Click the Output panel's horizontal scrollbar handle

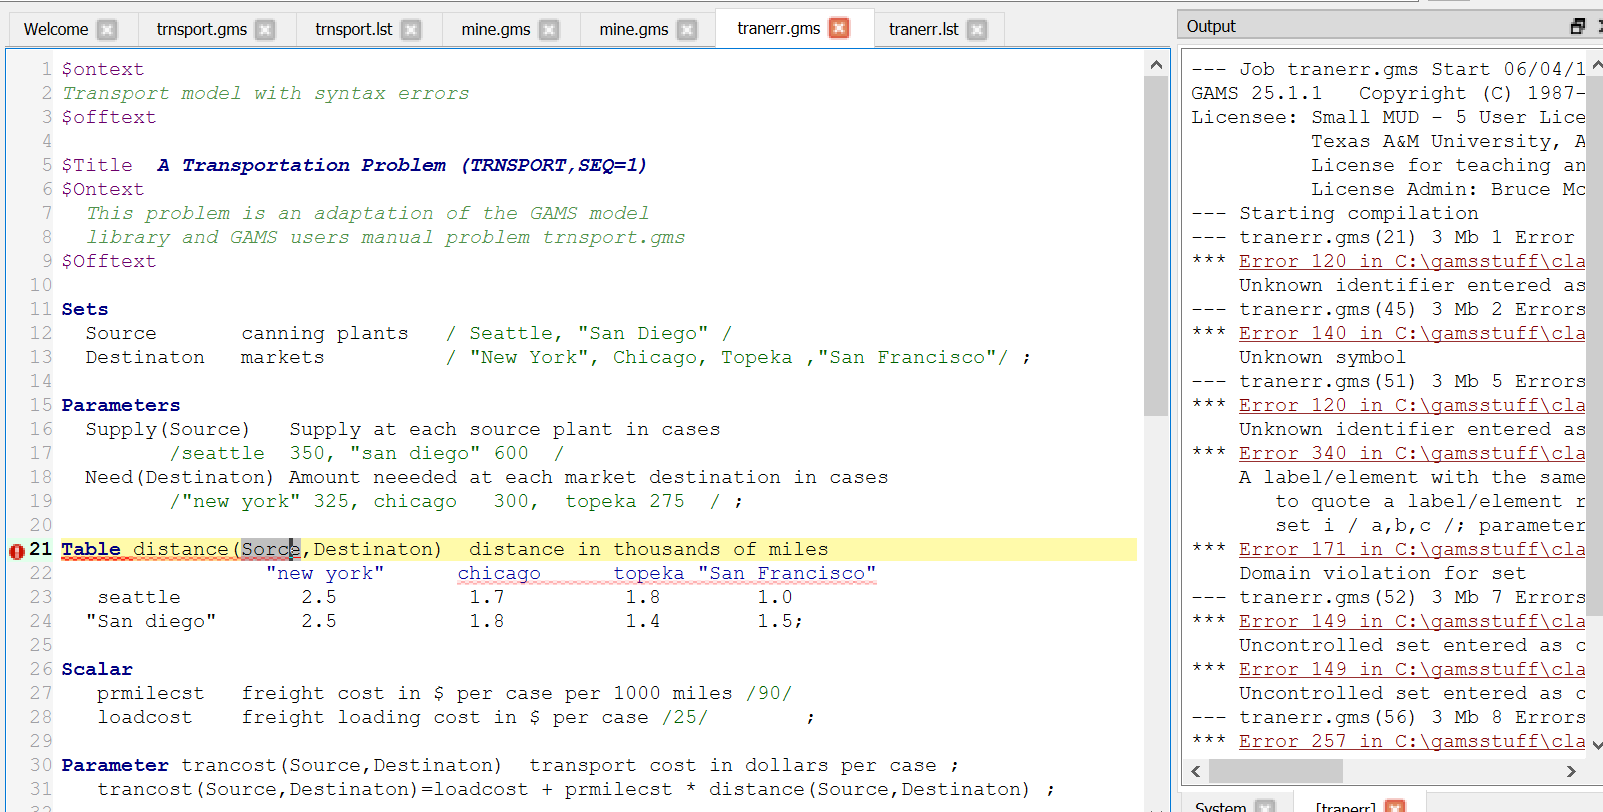coord(1275,772)
